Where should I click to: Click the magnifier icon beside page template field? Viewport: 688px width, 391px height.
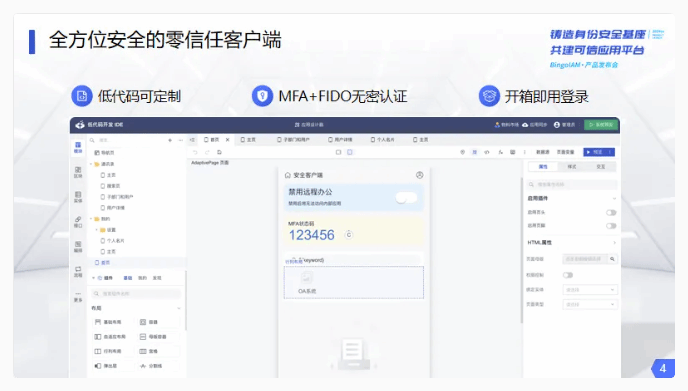612,259
